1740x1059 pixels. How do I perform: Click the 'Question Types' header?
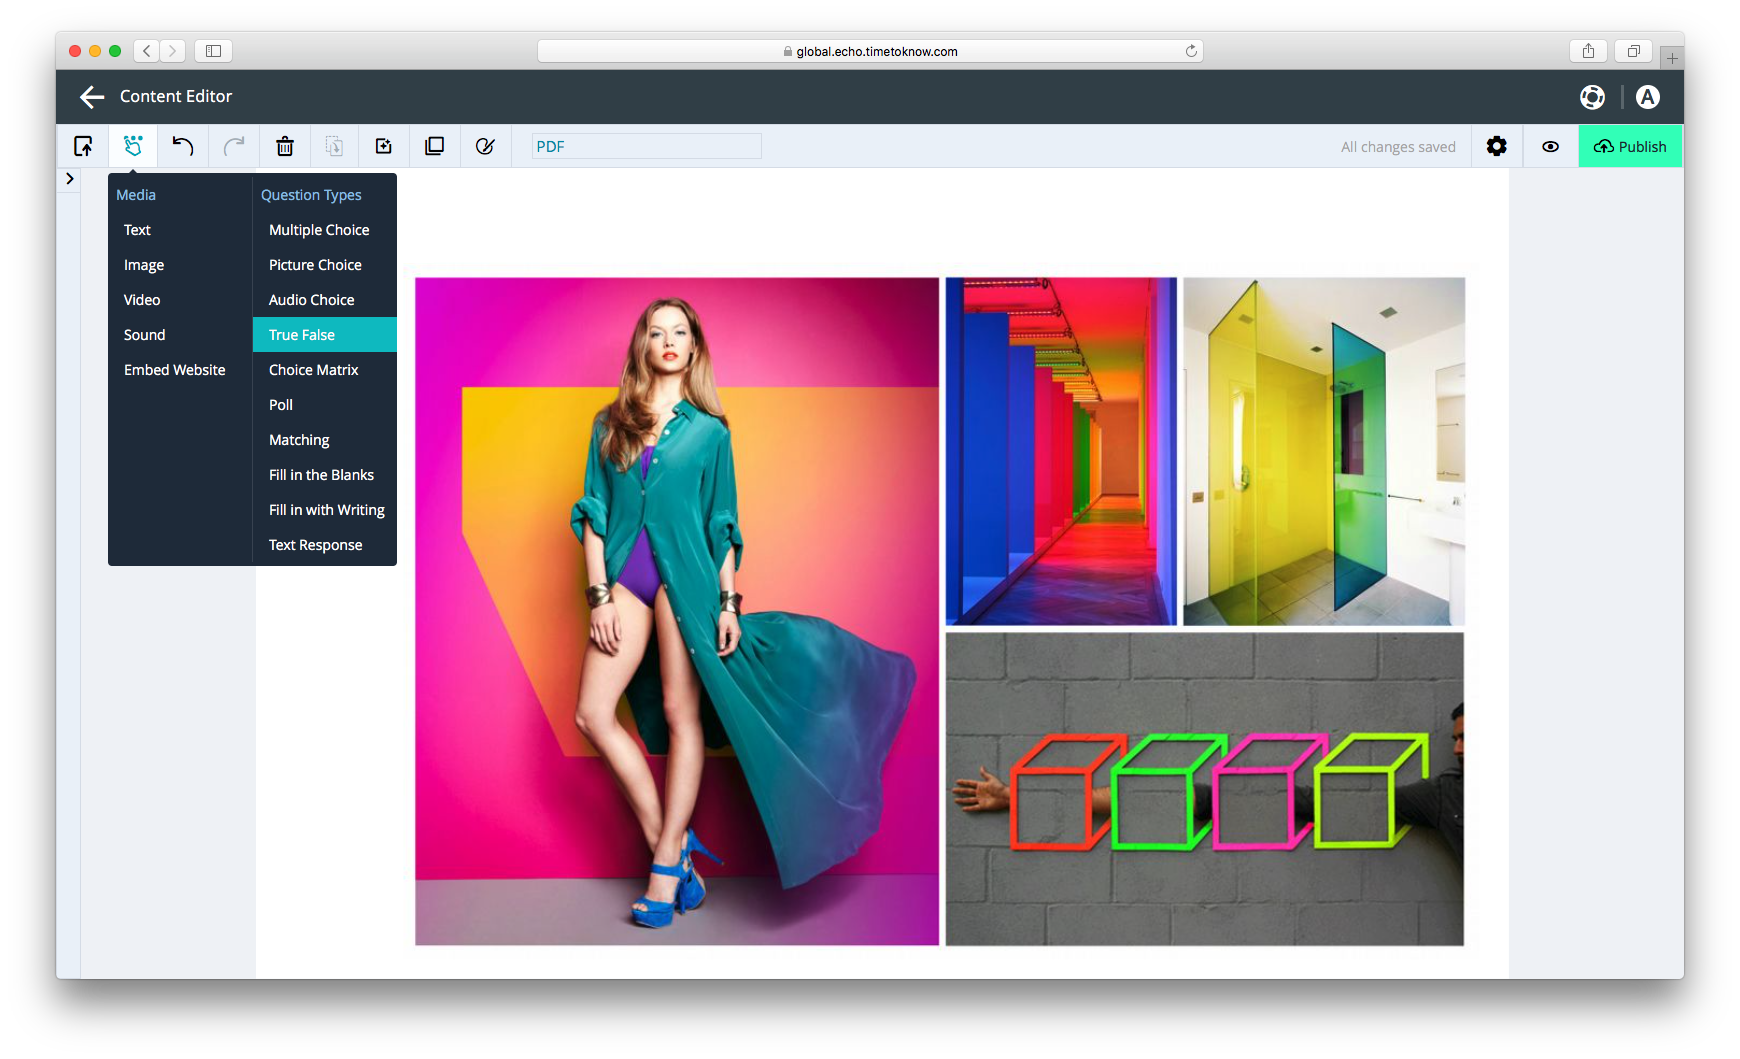click(x=311, y=195)
